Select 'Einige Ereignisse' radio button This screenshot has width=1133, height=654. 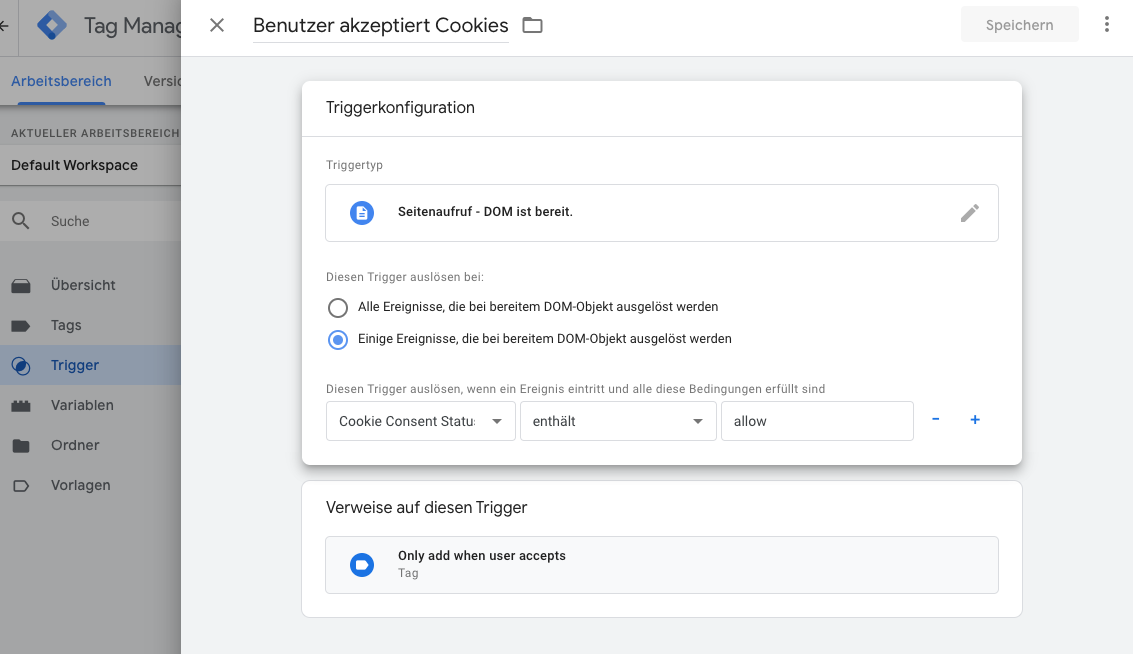click(x=338, y=339)
